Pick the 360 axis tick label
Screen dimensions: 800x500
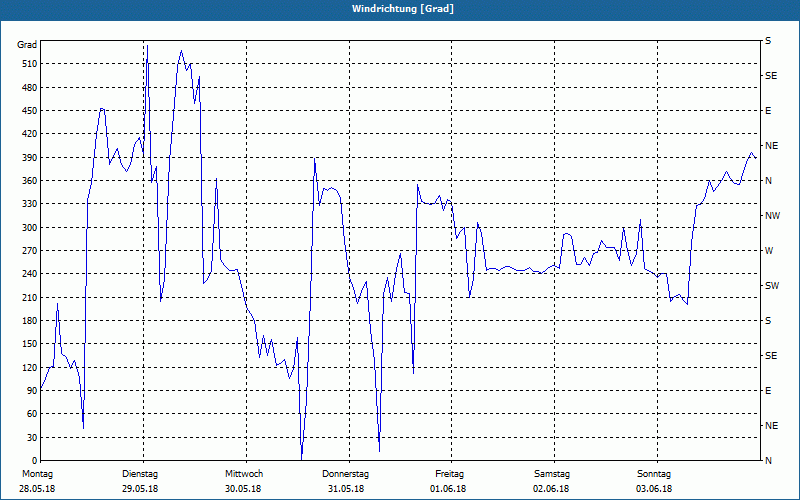(30, 181)
